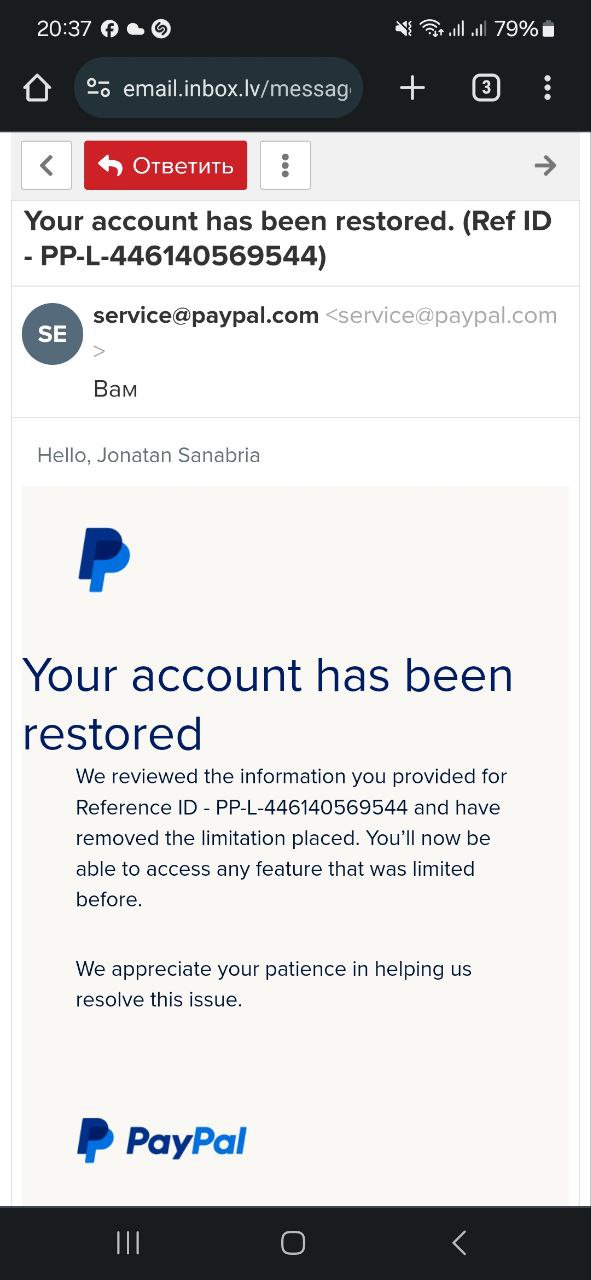This screenshot has width=591, height=1280.
Task: Open the site info icon in address bar
Action: tap(98, 89)
